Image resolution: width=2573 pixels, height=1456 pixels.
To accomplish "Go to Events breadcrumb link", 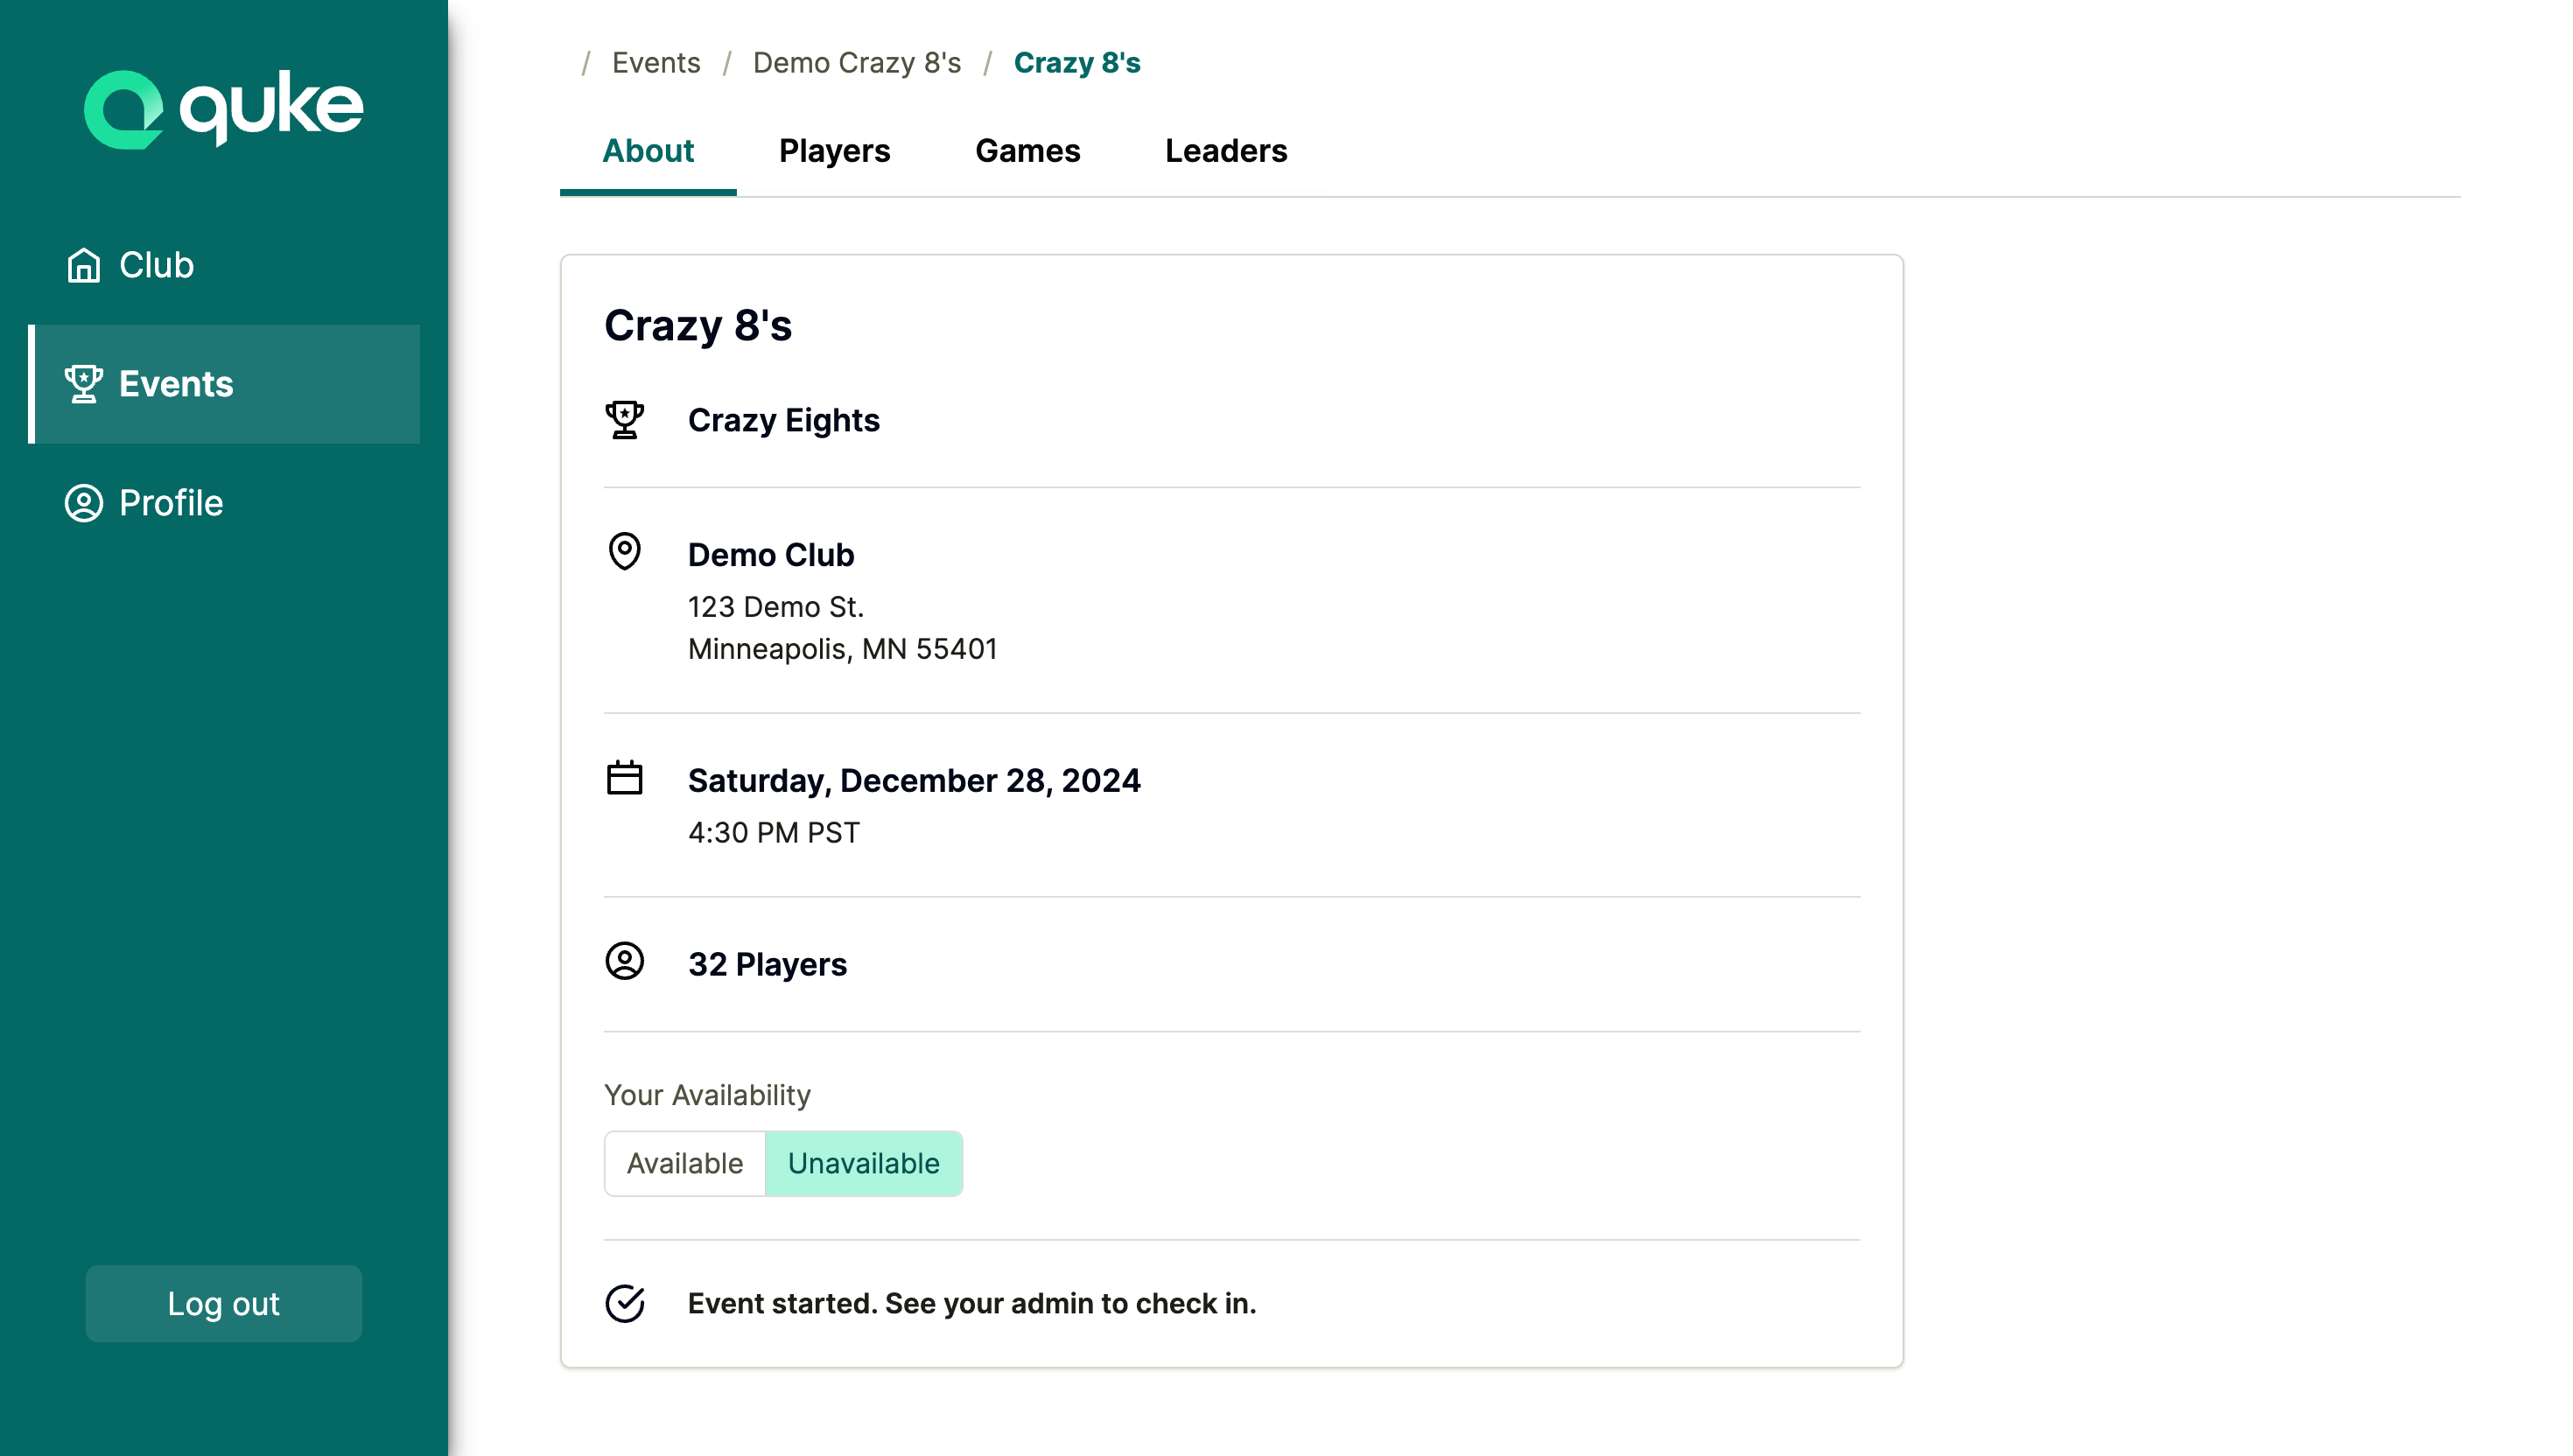I will click(656, 63).
